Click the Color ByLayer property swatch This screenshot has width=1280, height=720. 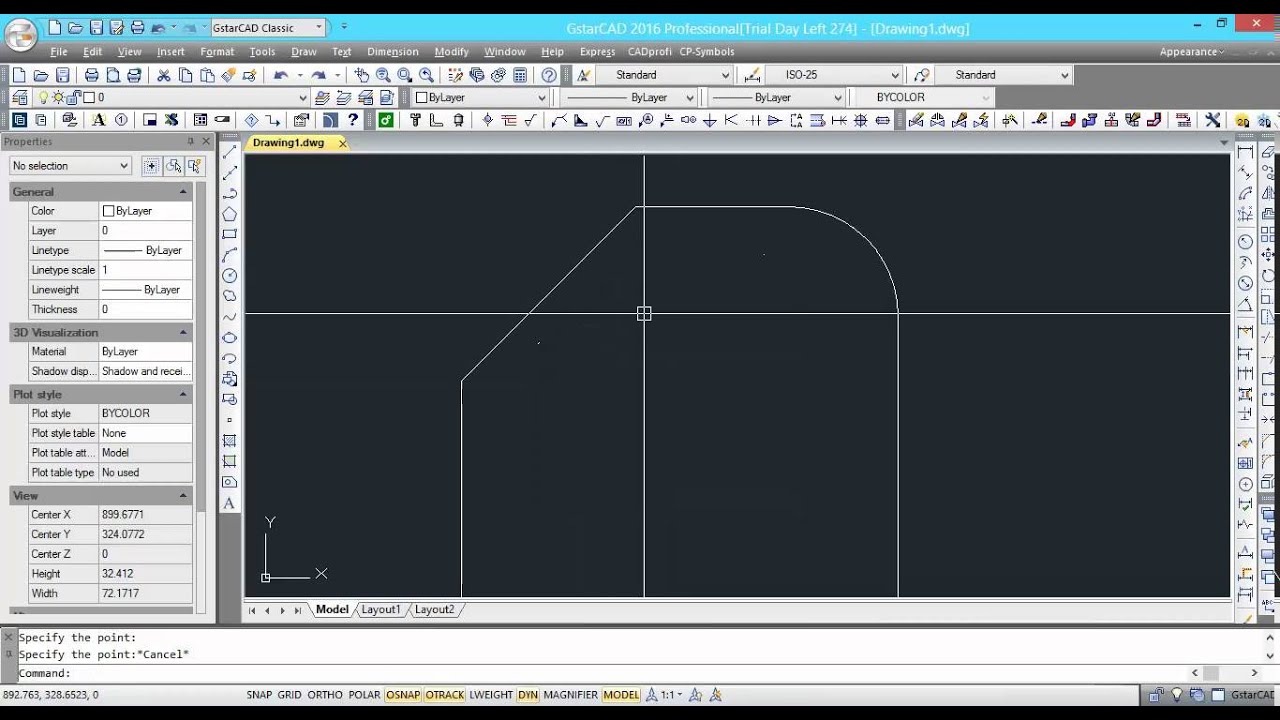pyautogui.click(x=108, y=211)
